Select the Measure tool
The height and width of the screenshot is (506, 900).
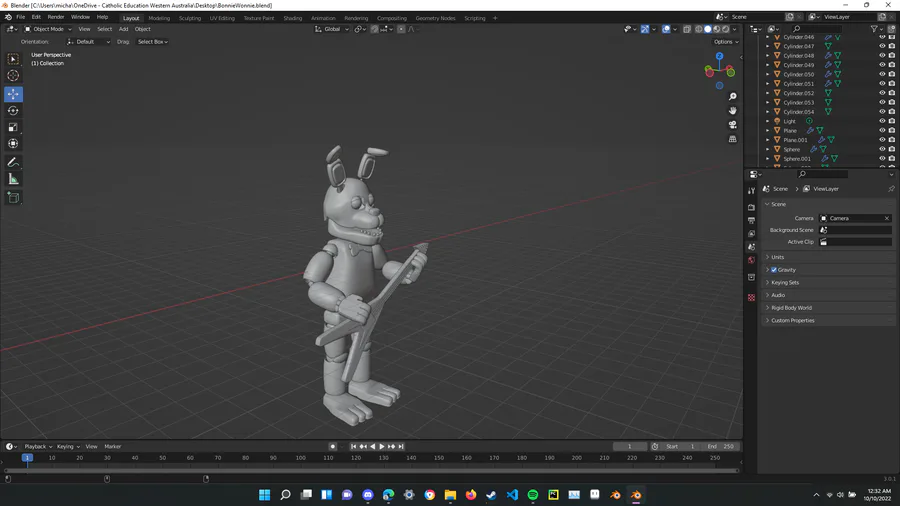pyautogui.click(x=13, y=179)
